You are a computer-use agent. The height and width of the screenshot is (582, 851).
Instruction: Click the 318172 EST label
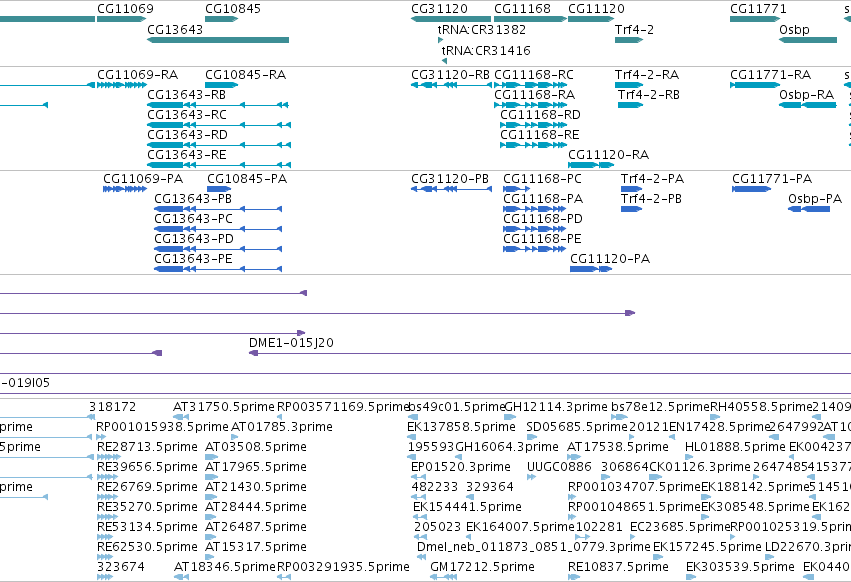[x=113, y=407]
